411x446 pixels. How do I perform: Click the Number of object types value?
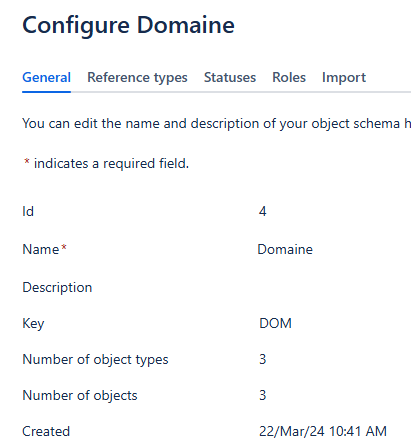pyautogui.click(x=263, y=359)
